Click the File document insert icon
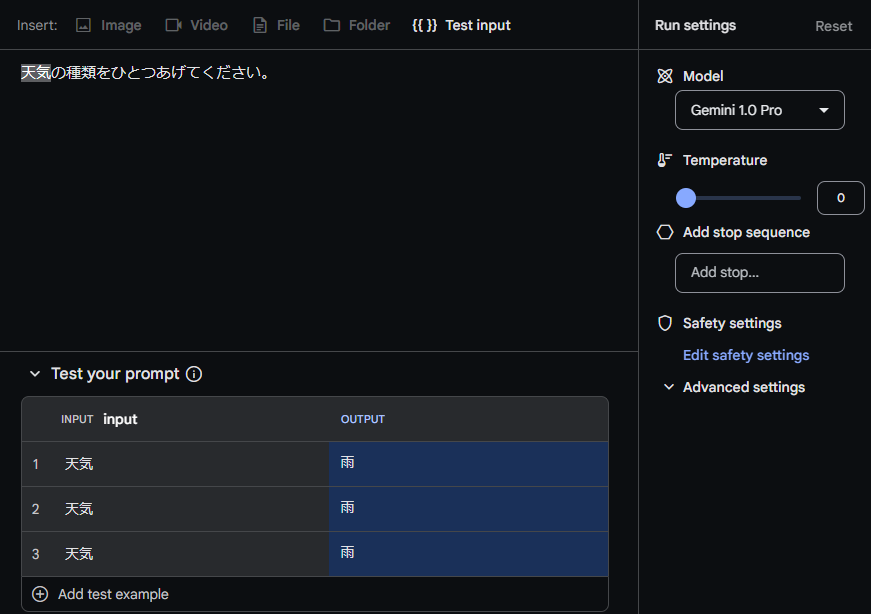The image size is (871, 614). (x=259, y=25)
